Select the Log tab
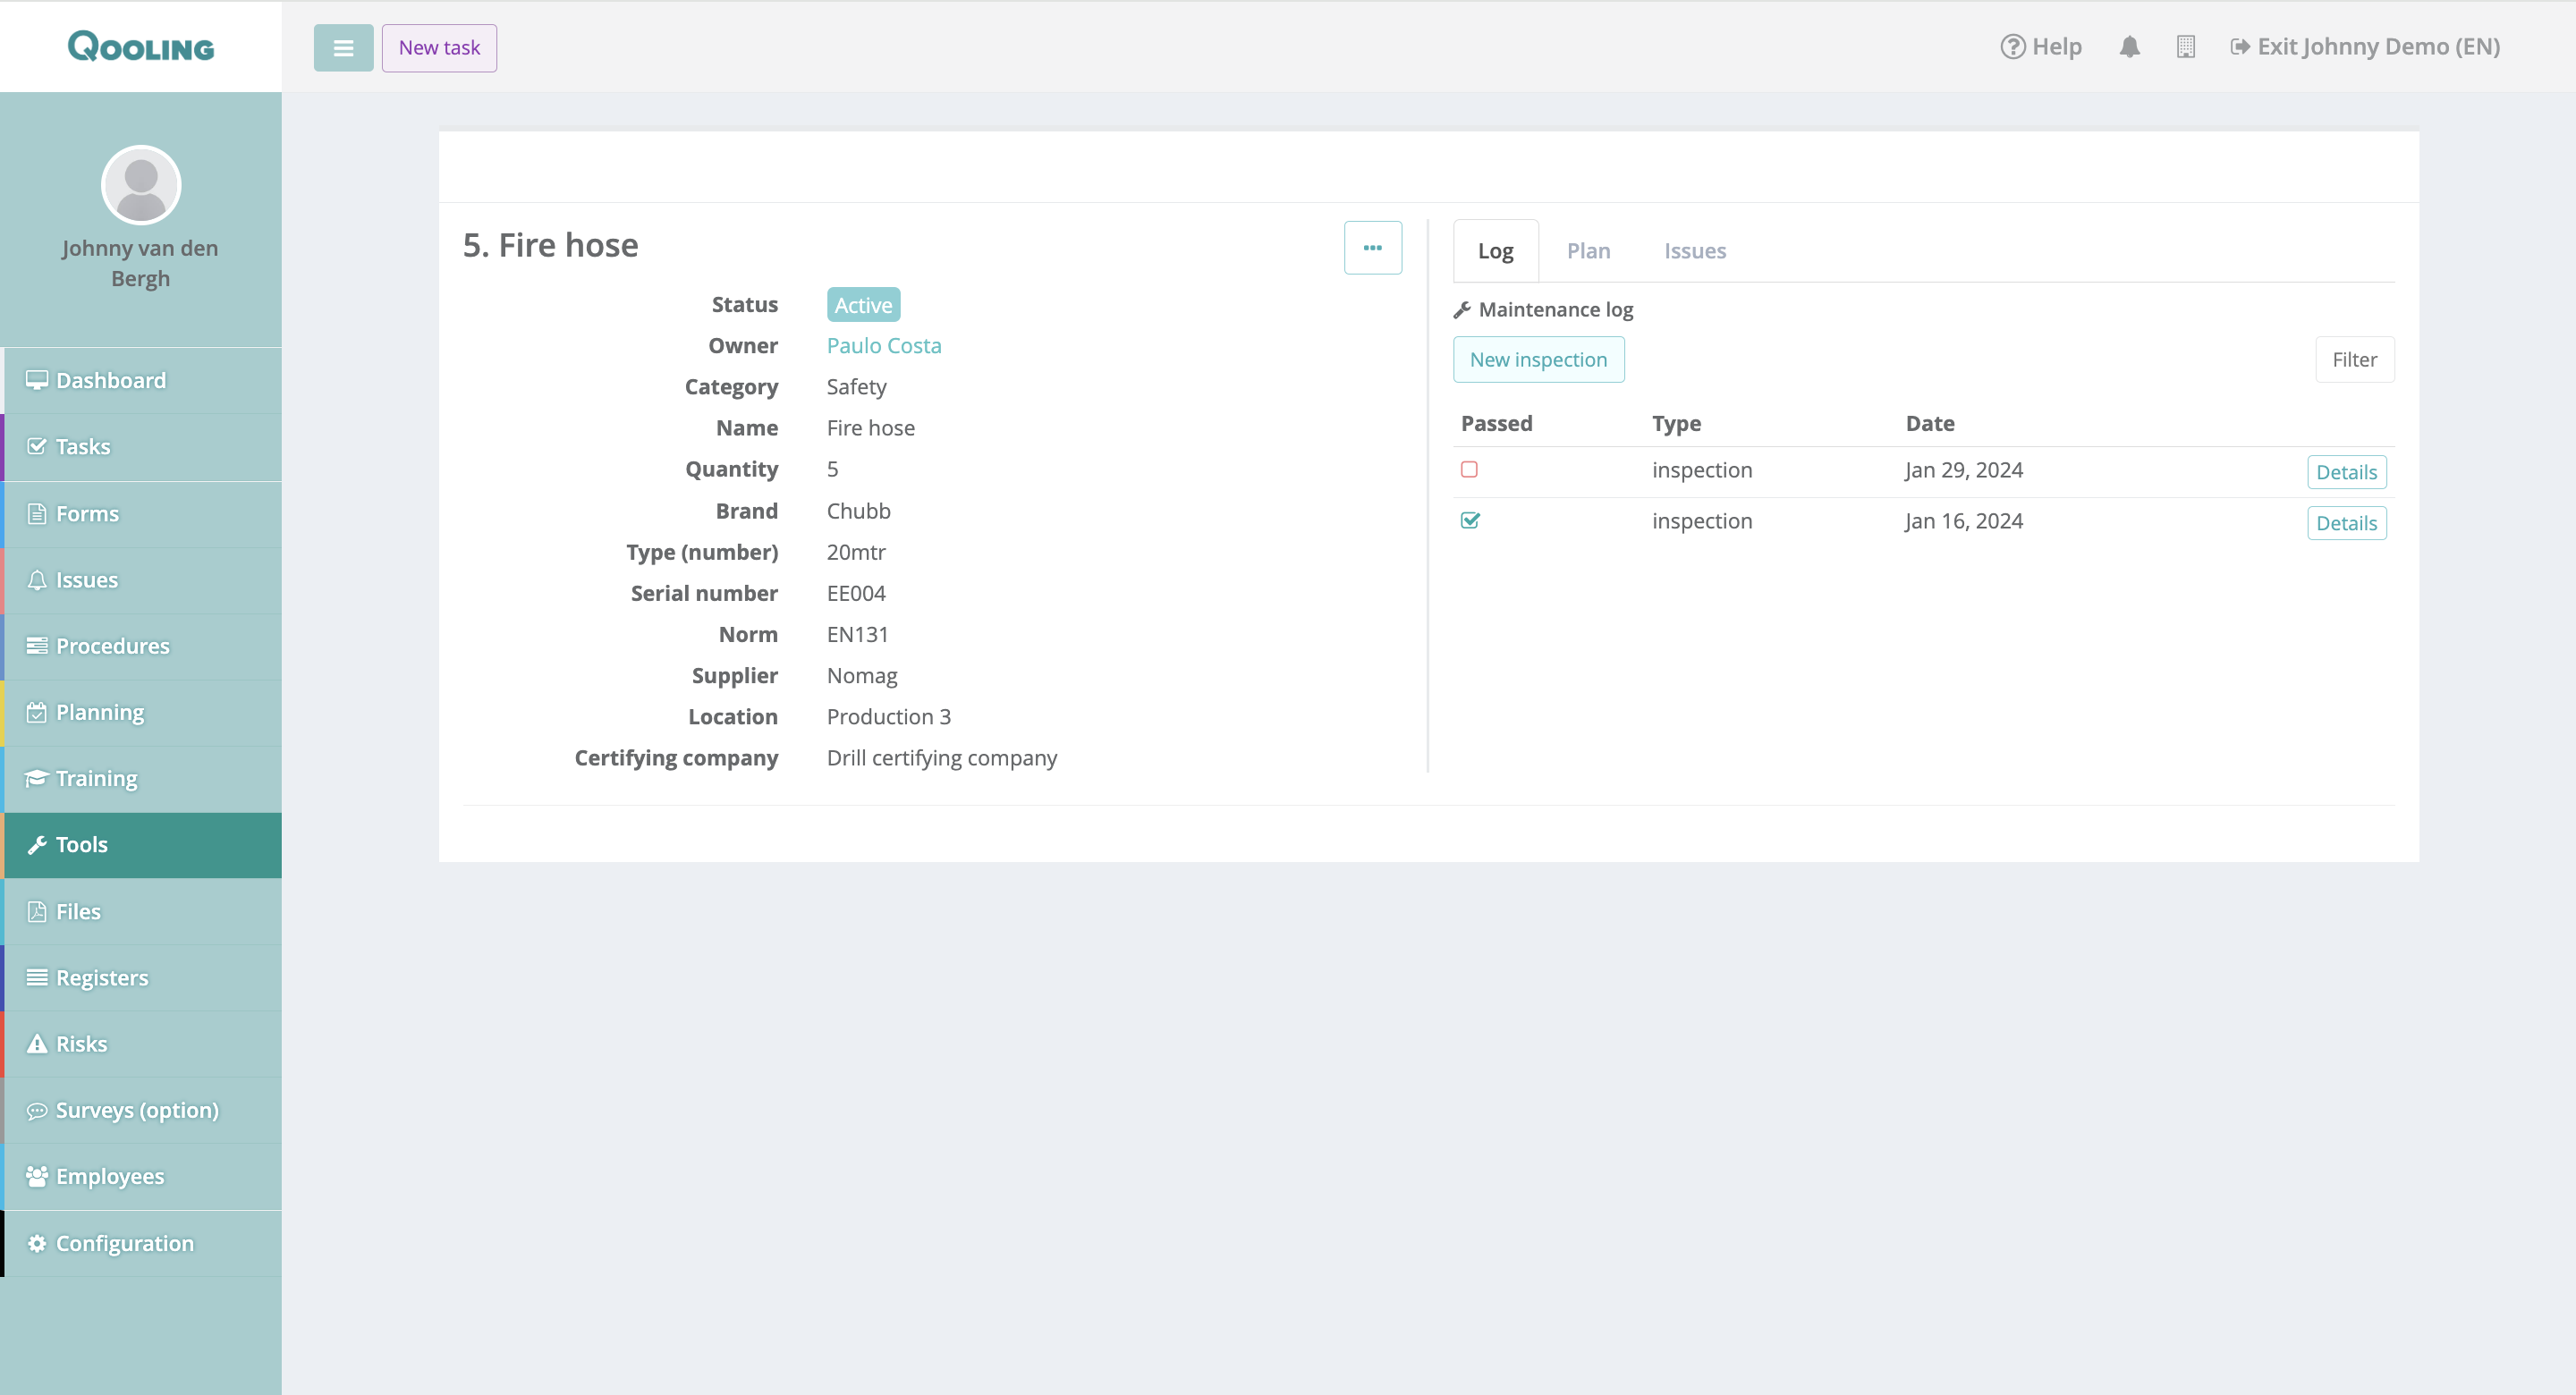 point(1495,251)
